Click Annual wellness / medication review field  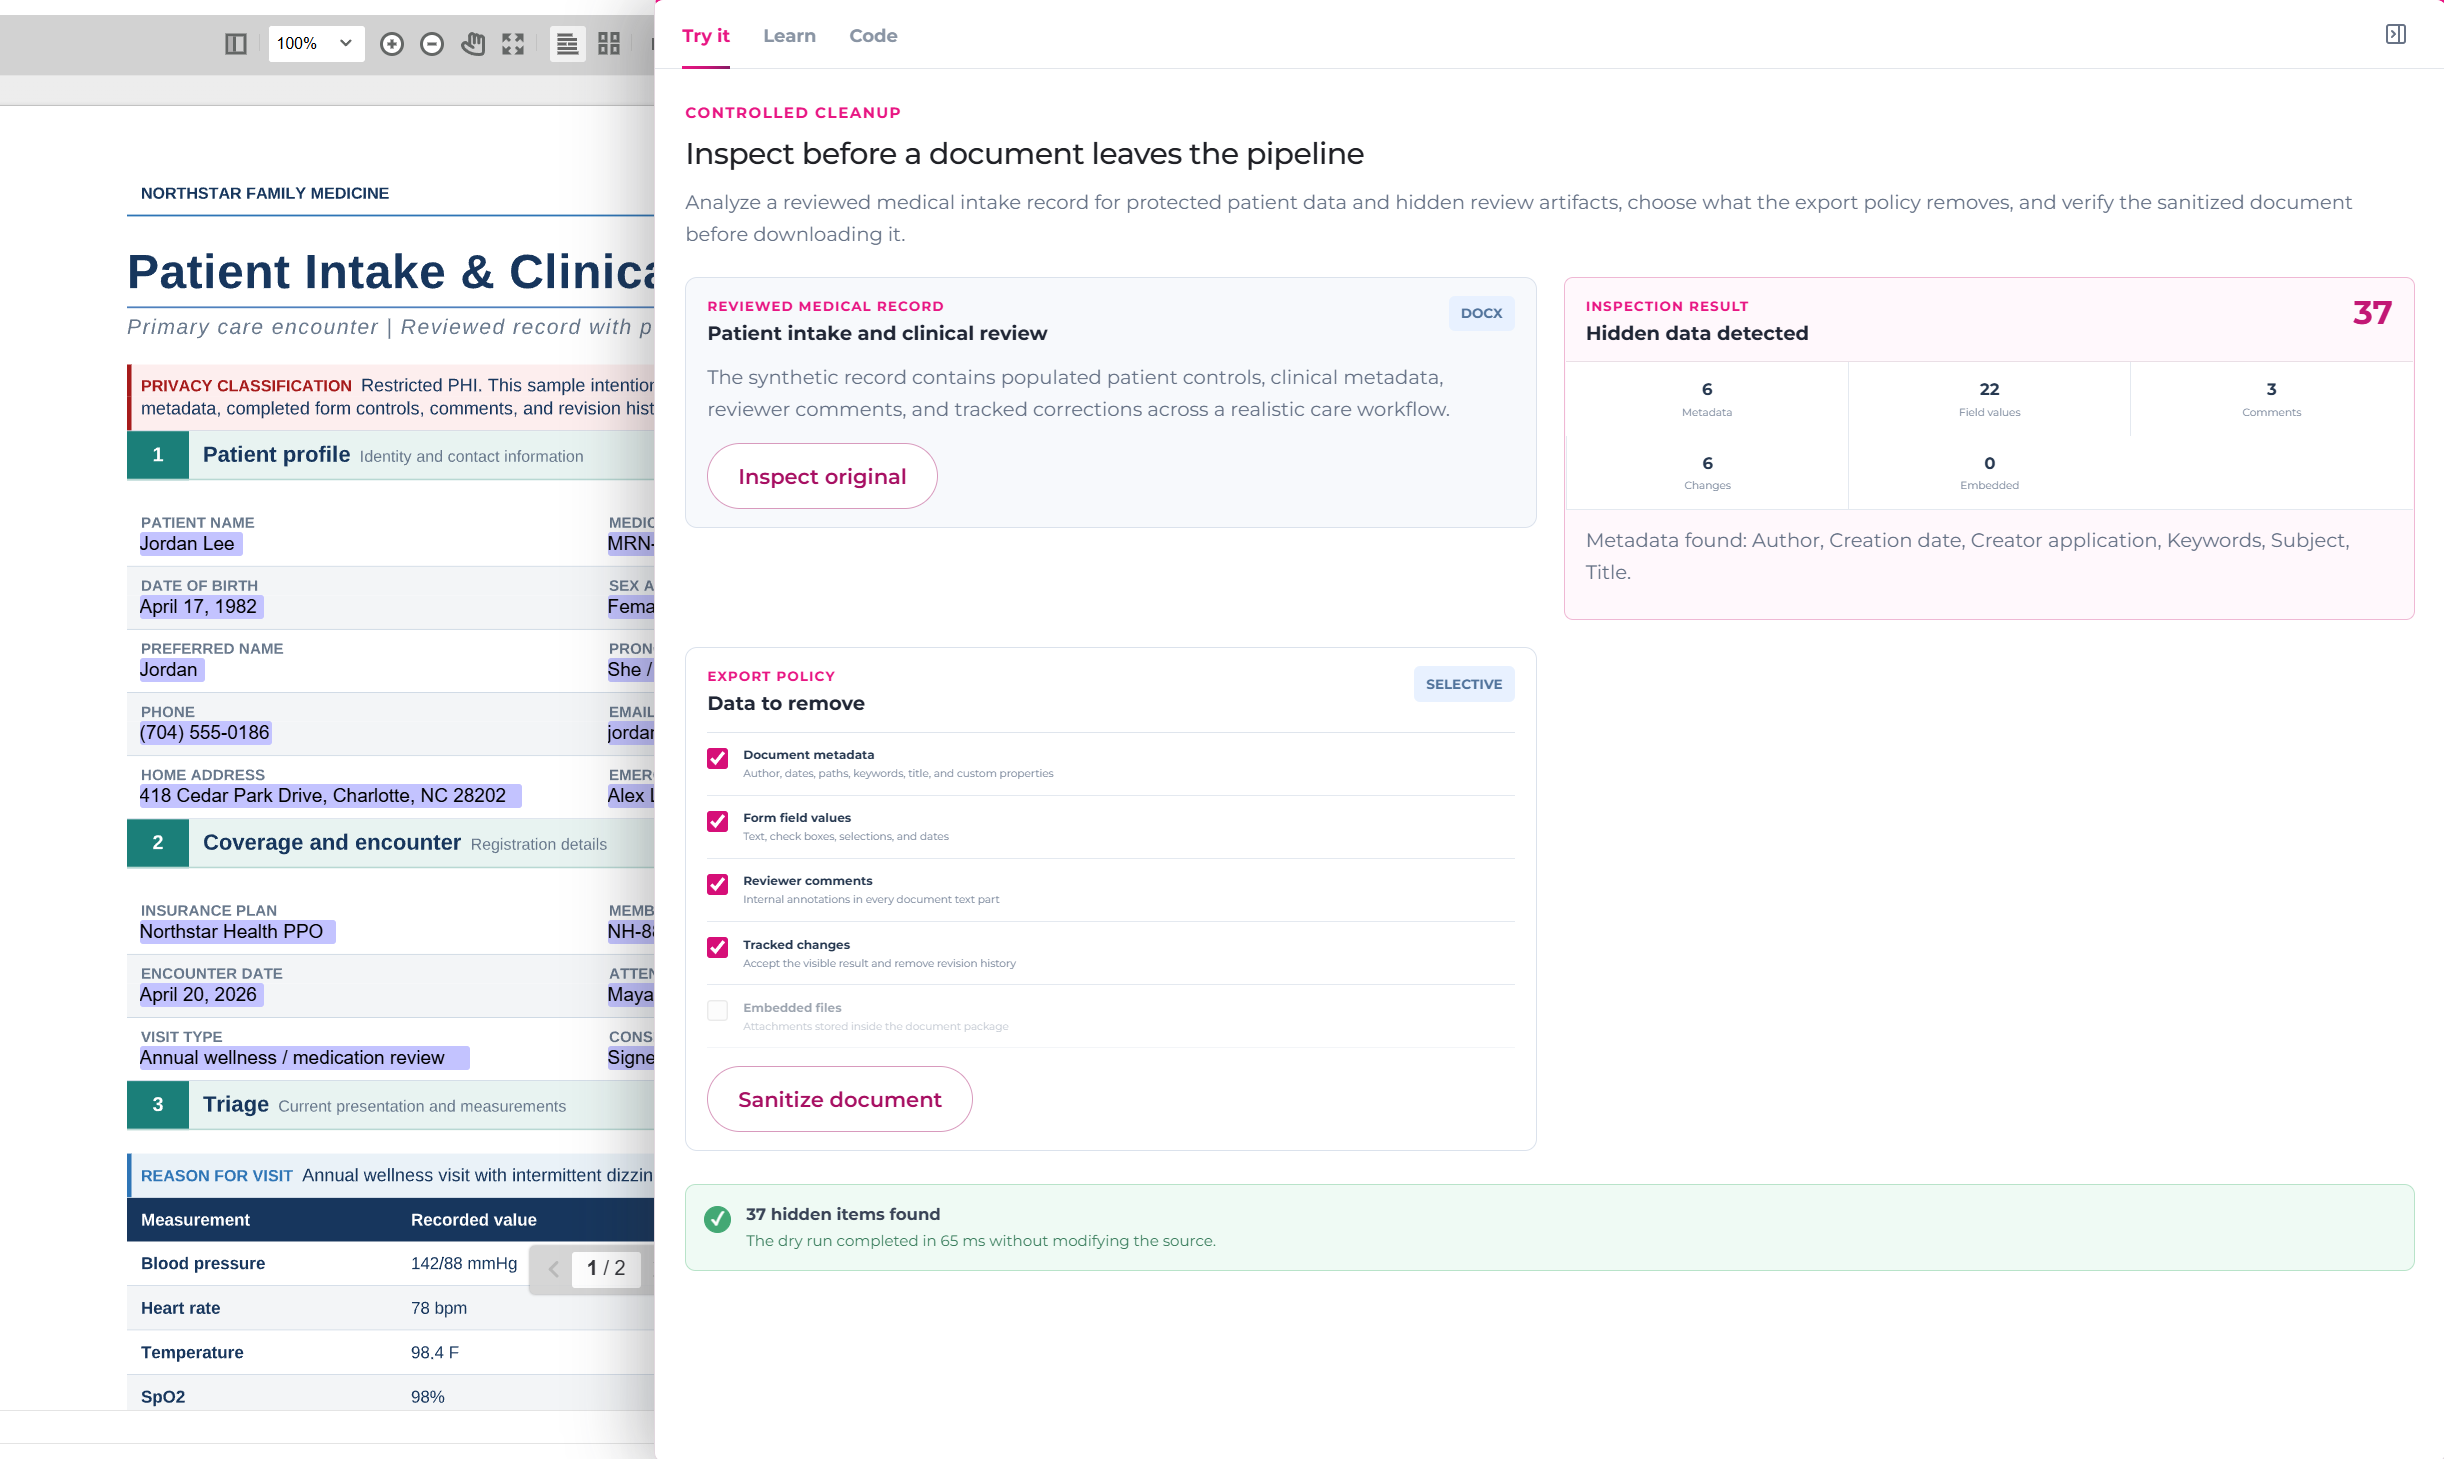tap(304, 1058)
